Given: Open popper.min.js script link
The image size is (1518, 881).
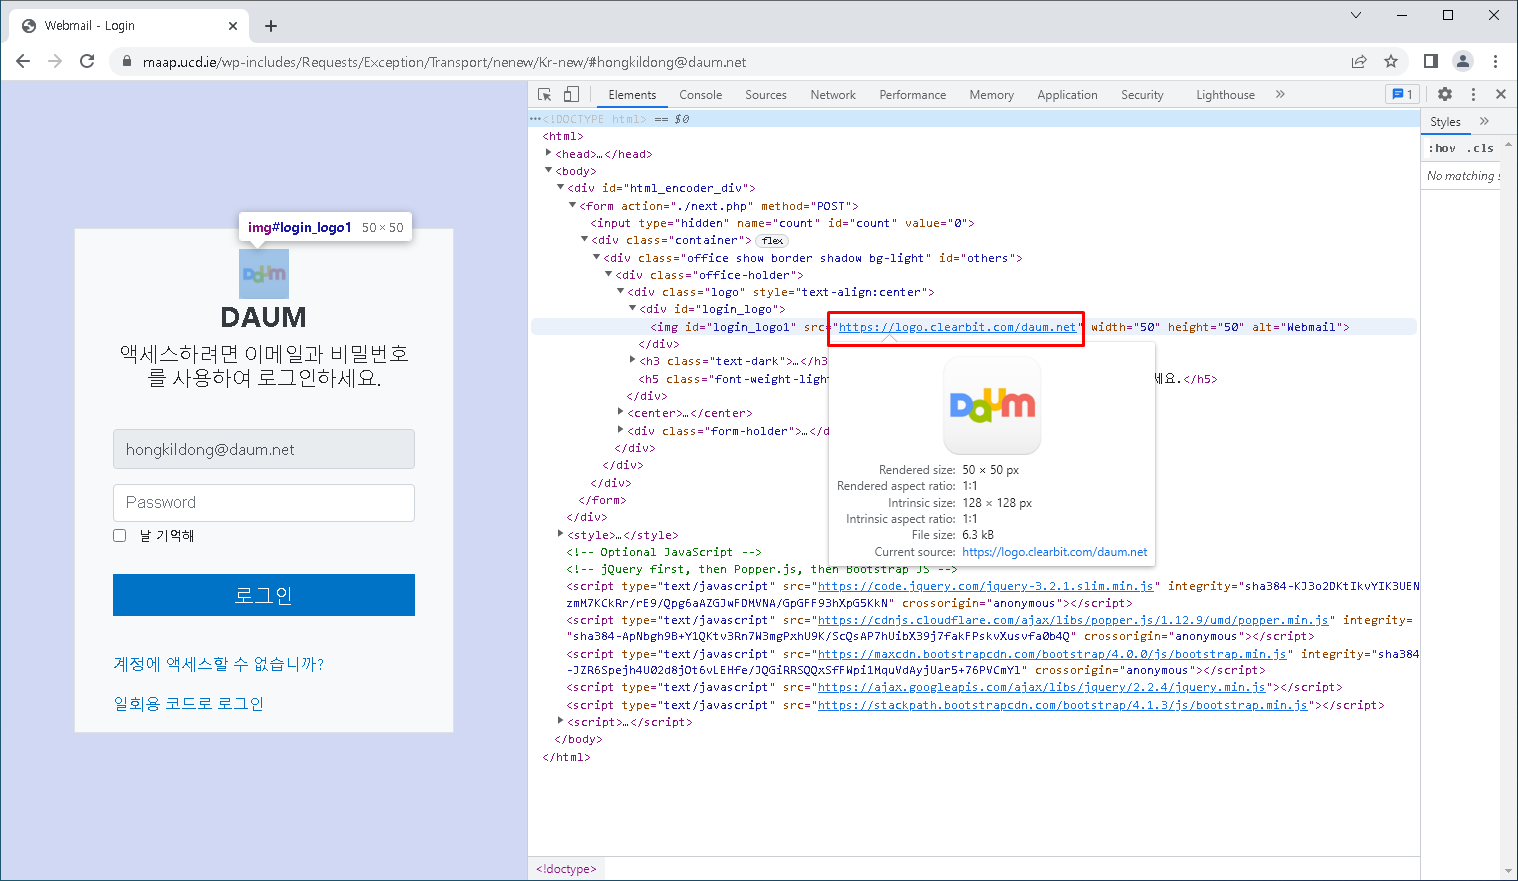Looking at the screenshot, I should click(x=1073, y=620).
